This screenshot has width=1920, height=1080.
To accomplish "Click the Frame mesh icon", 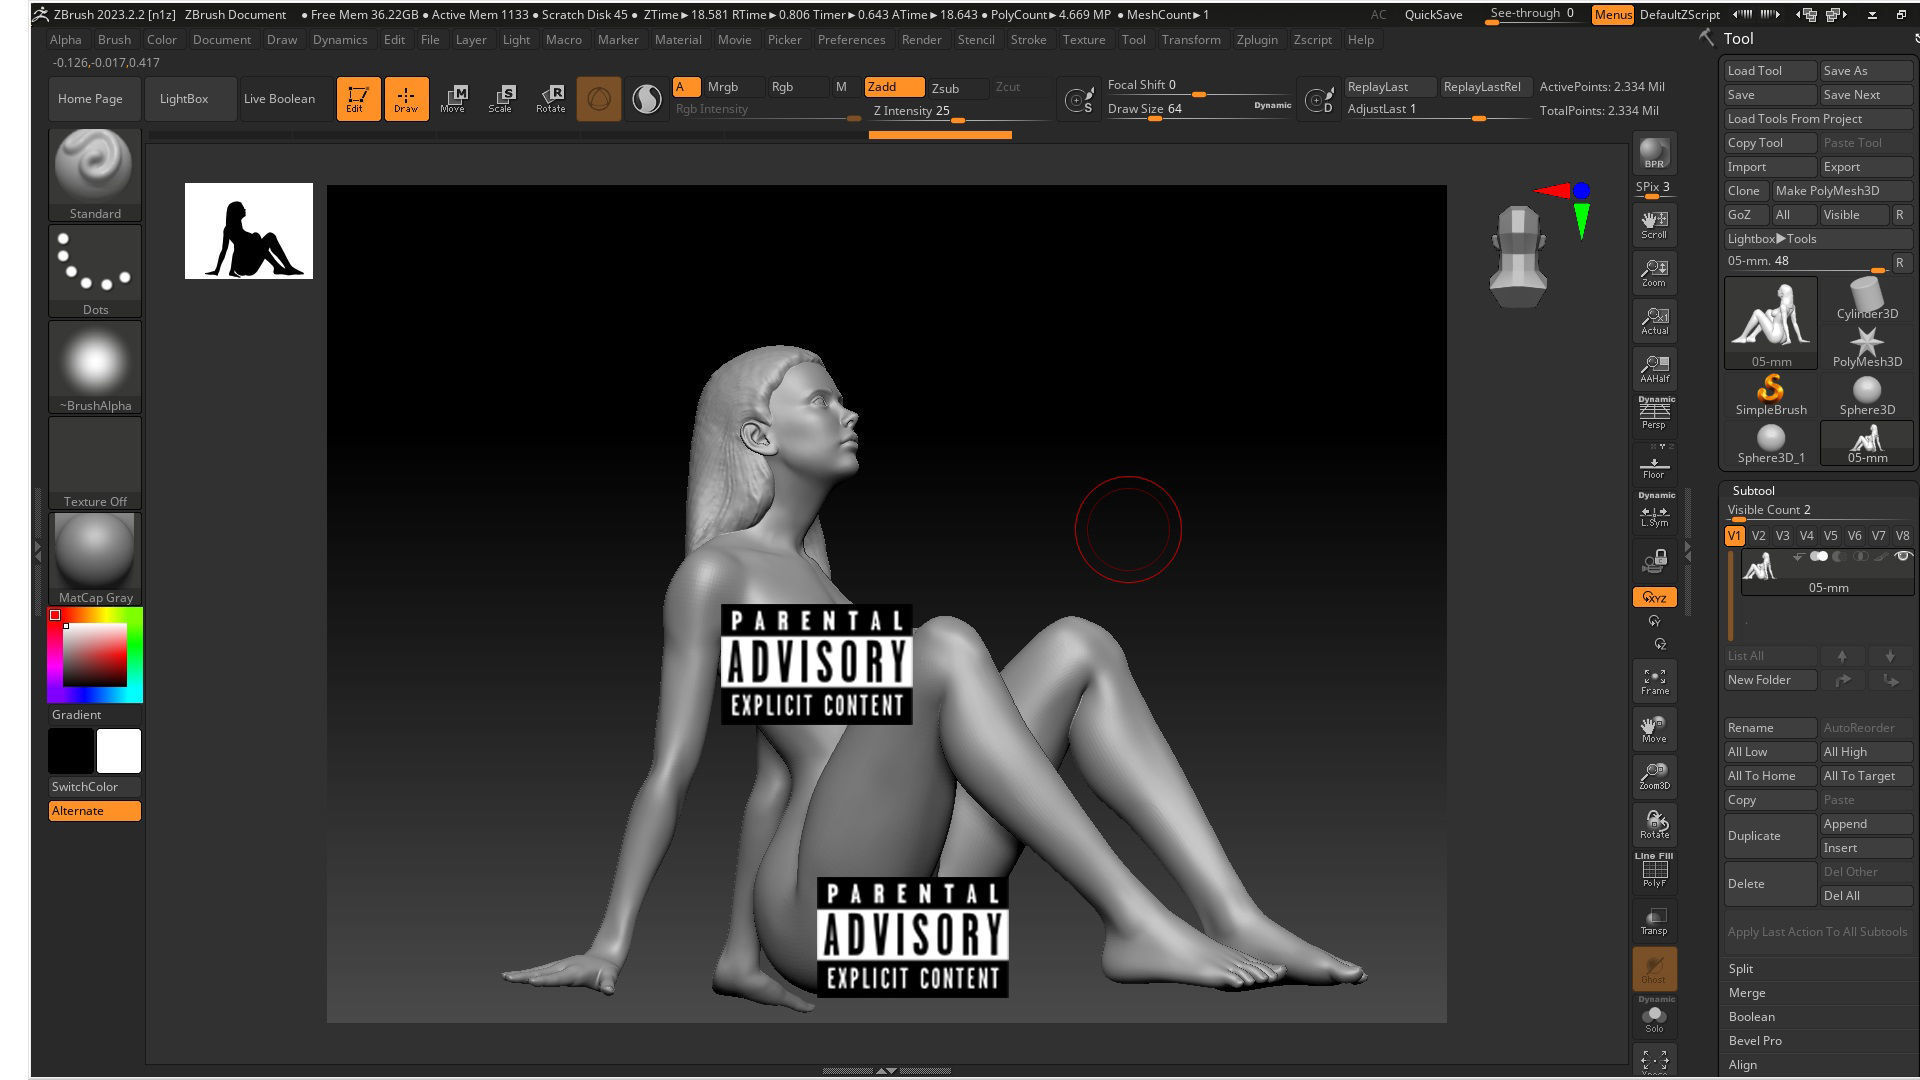I will [1654, 680].
